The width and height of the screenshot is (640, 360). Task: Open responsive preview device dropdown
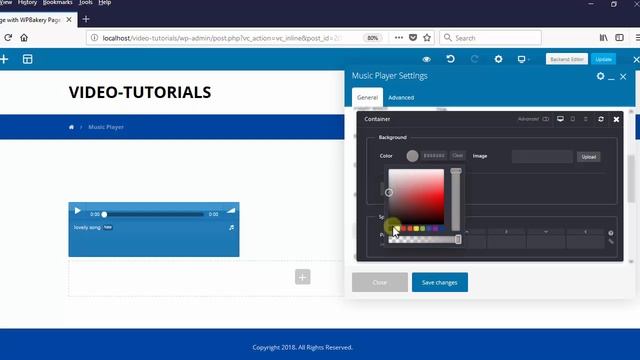[x=523, y=59]
